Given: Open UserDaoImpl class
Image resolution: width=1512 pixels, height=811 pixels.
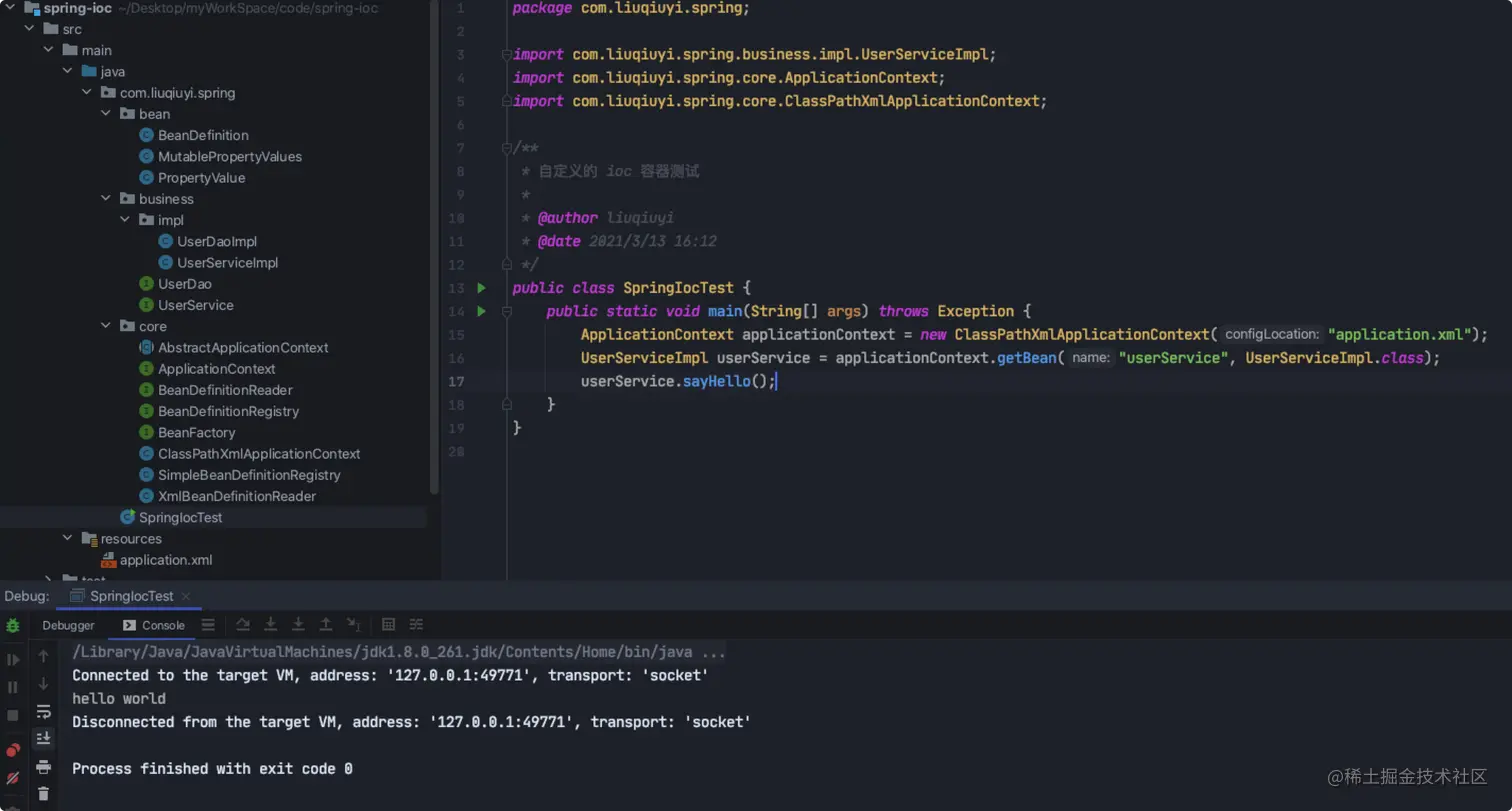Looking at the screenshot, I should coord(207,241).
